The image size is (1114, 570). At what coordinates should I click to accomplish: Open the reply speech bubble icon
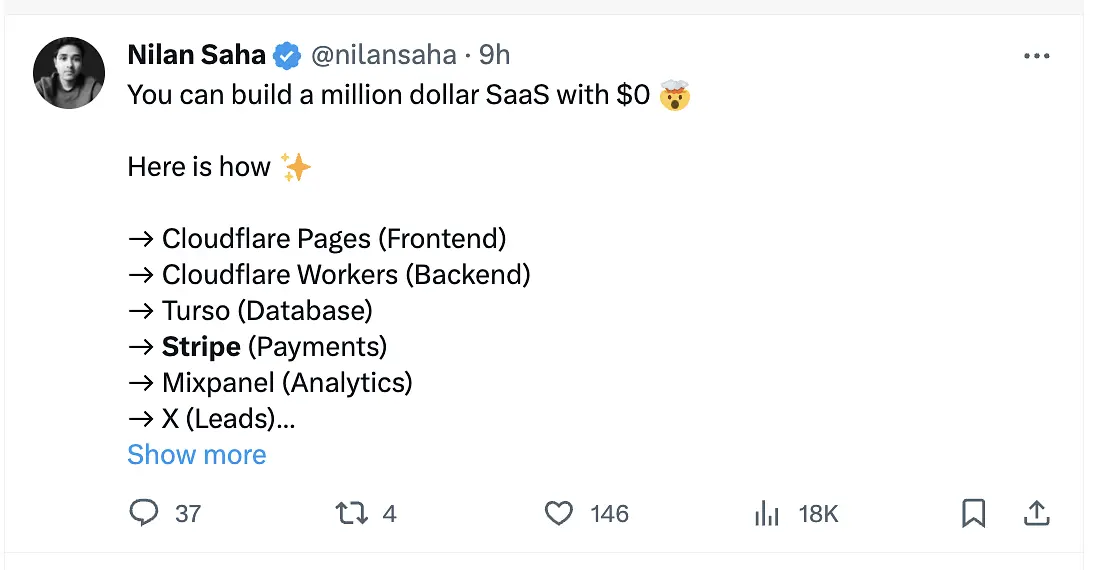(144, 512)
